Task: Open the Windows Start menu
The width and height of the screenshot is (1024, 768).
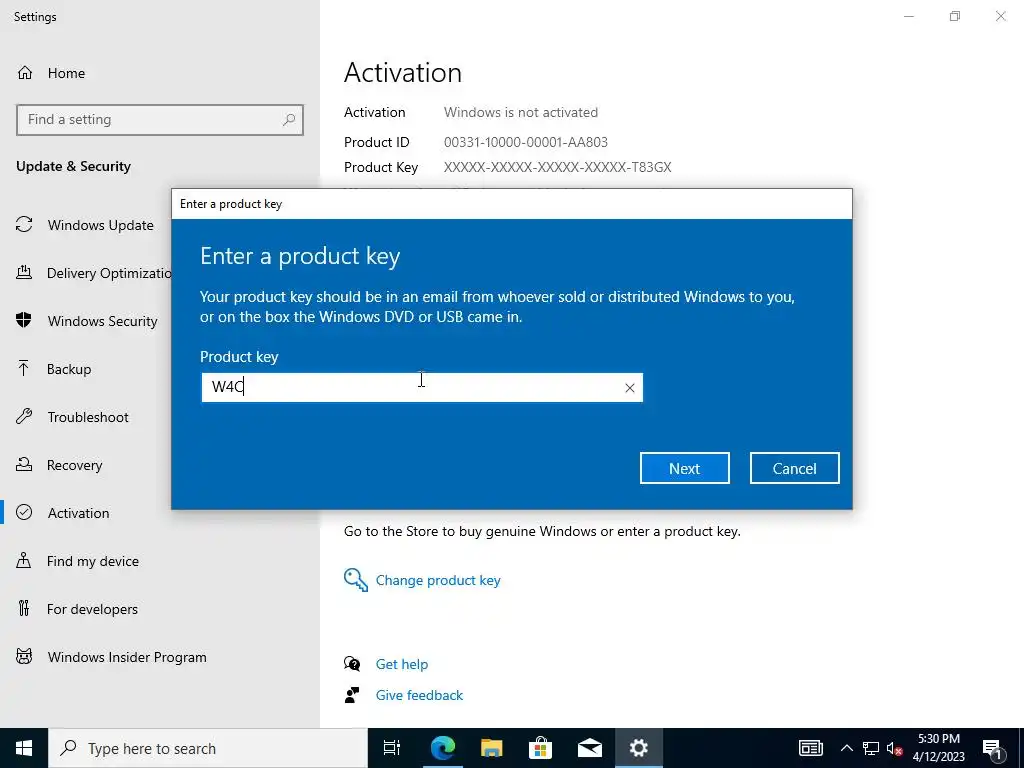Action: [x=24, y=748]
